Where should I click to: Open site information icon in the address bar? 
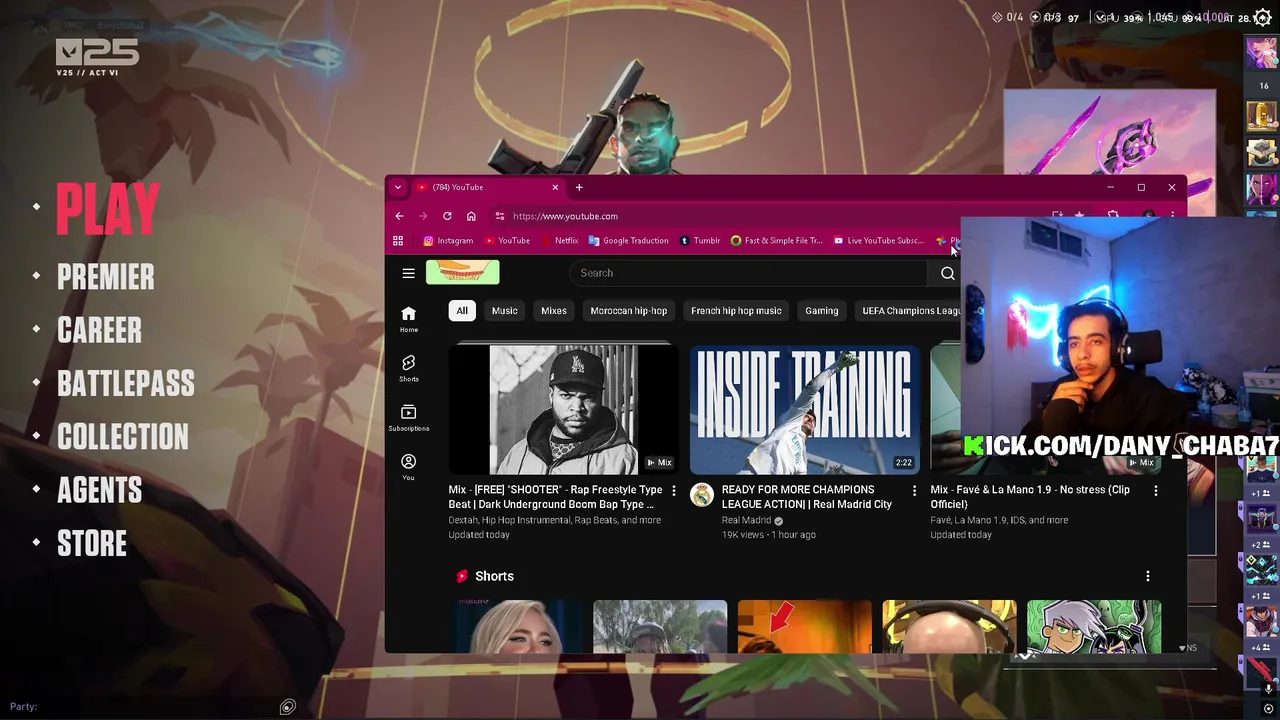[499, 216]
